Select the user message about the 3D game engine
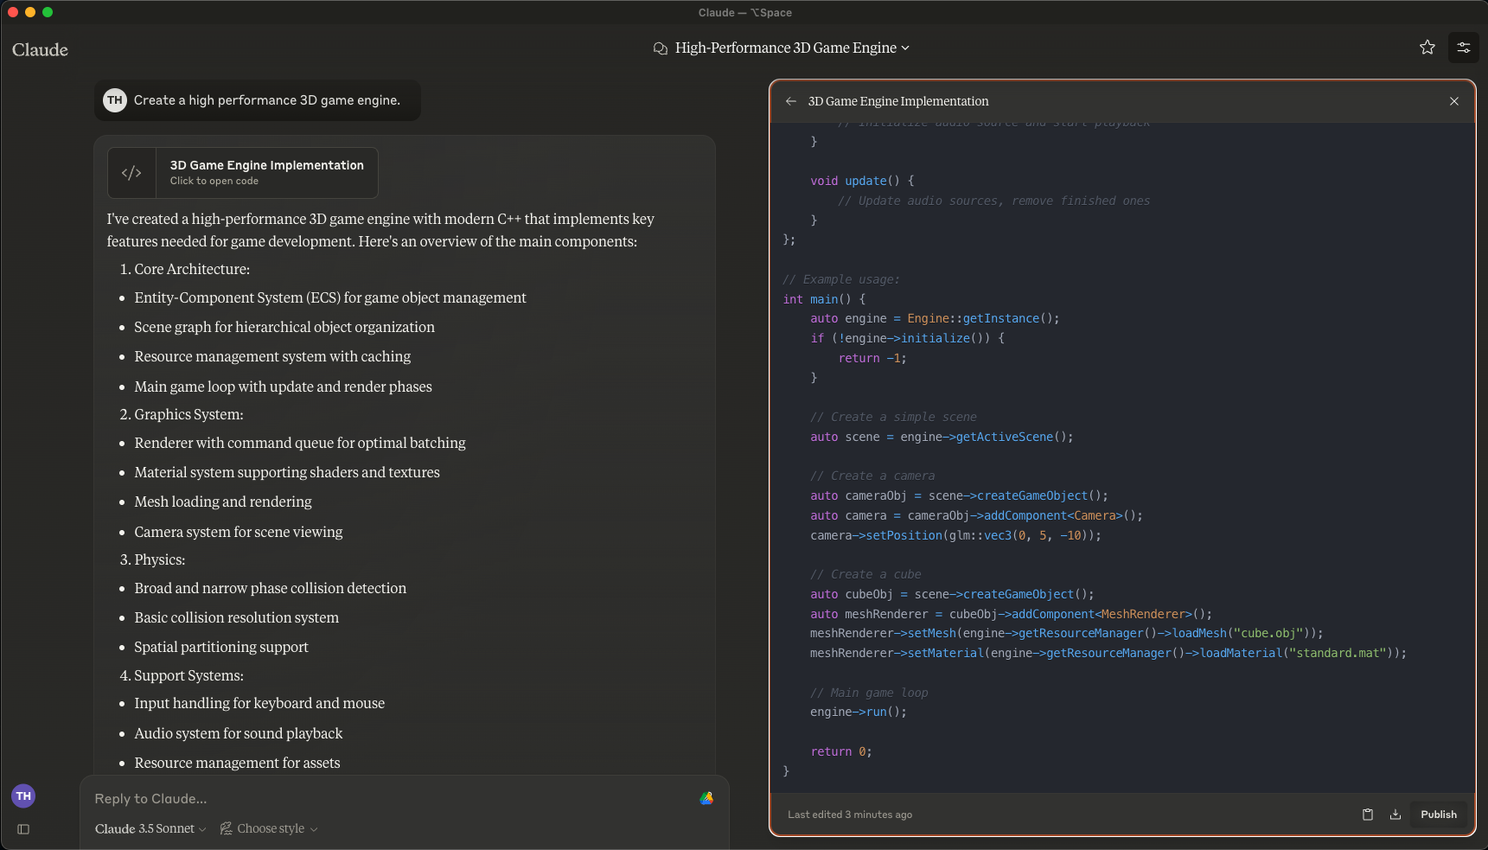The width and height of the screenshot is (1488, 850). click(266, 100)
